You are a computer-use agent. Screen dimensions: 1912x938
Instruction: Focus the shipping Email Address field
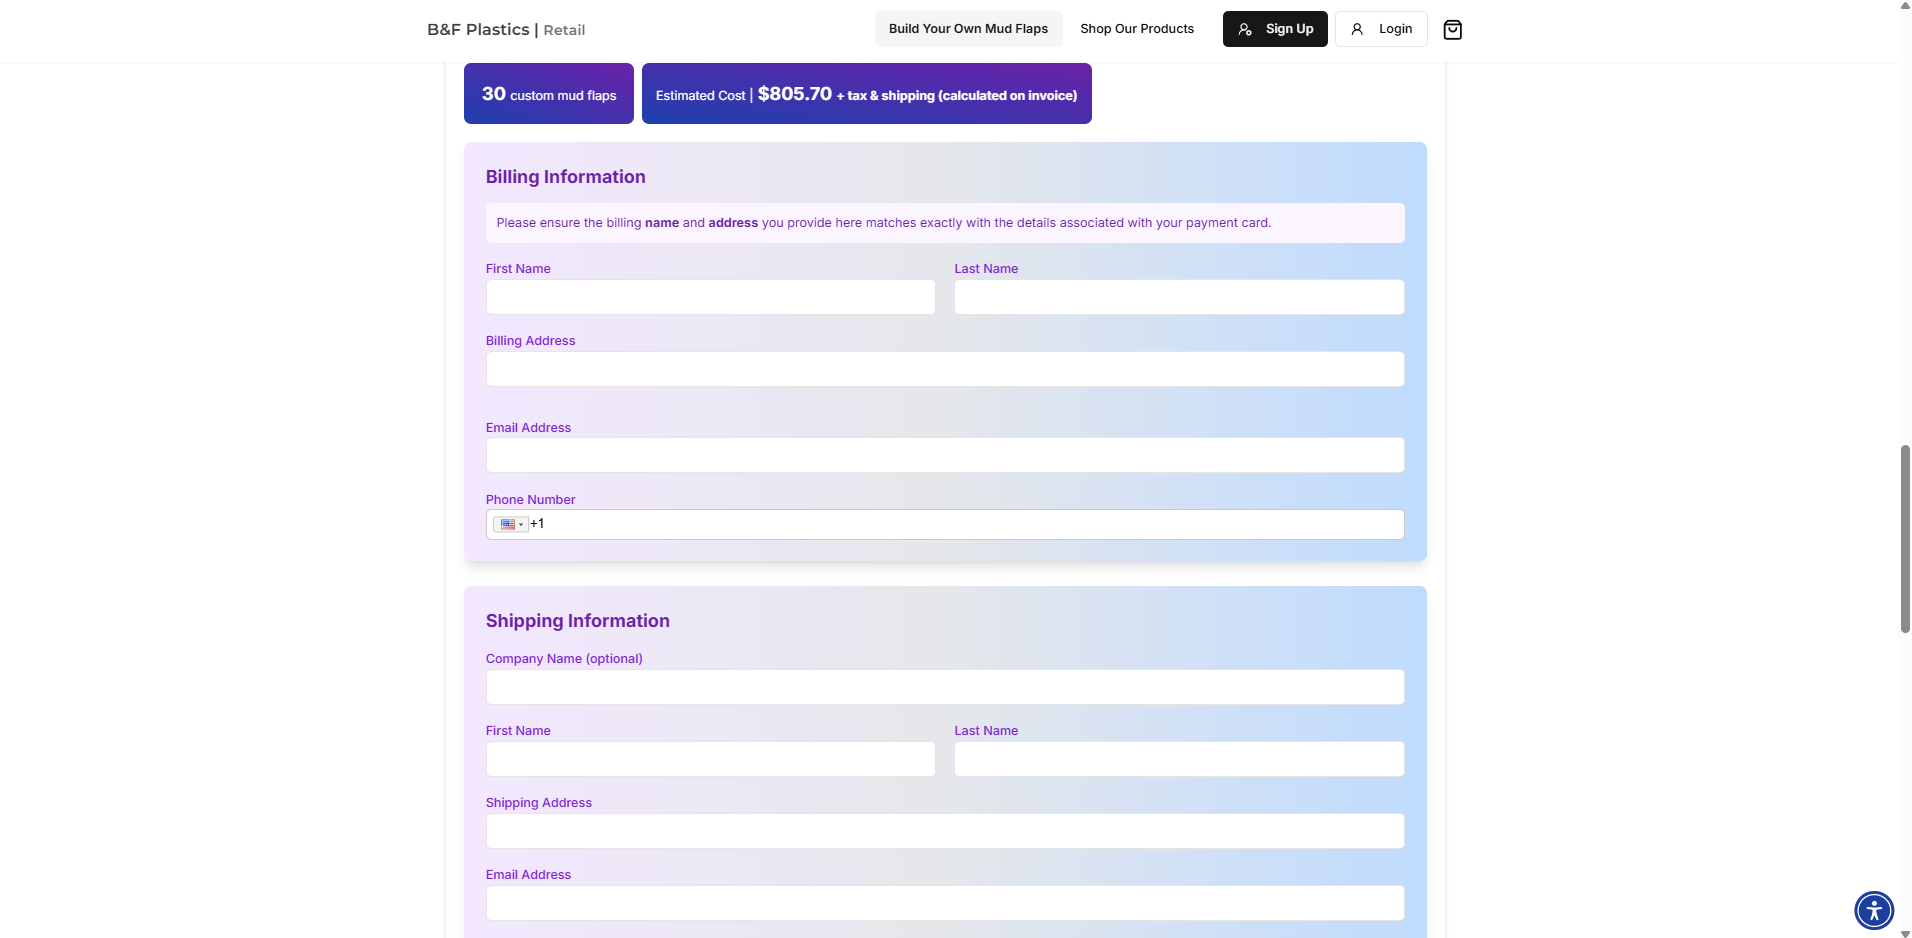point(945,903)
